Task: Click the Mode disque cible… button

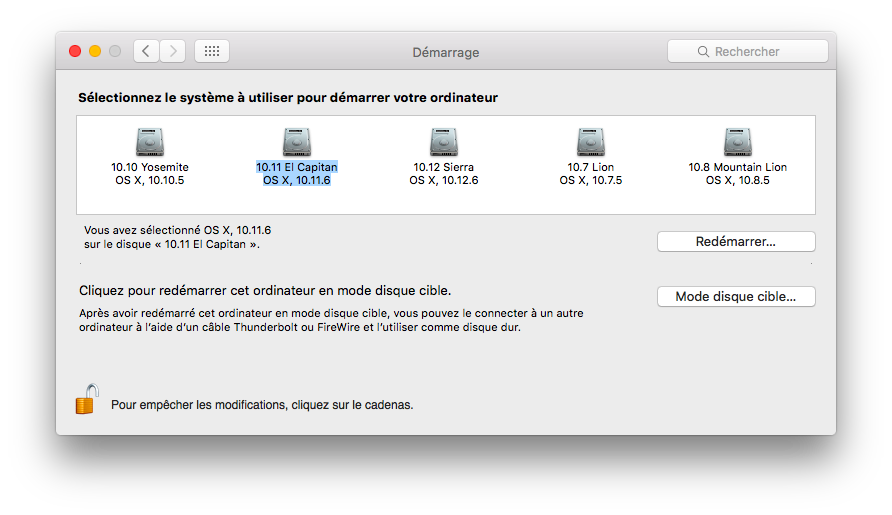Action: click(x=736, y=296)
